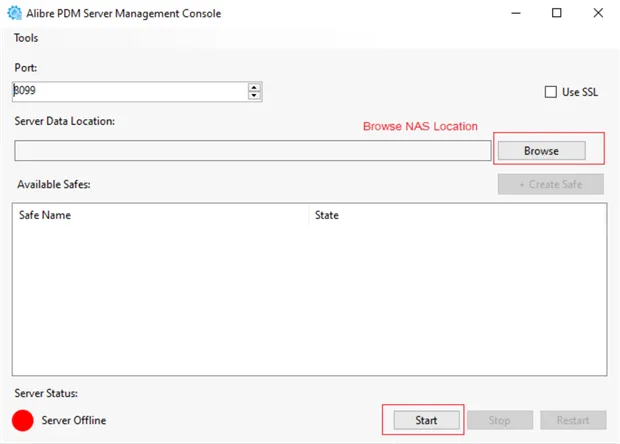
Task: Enable the Use SSL checkbox
Action: 550,92
